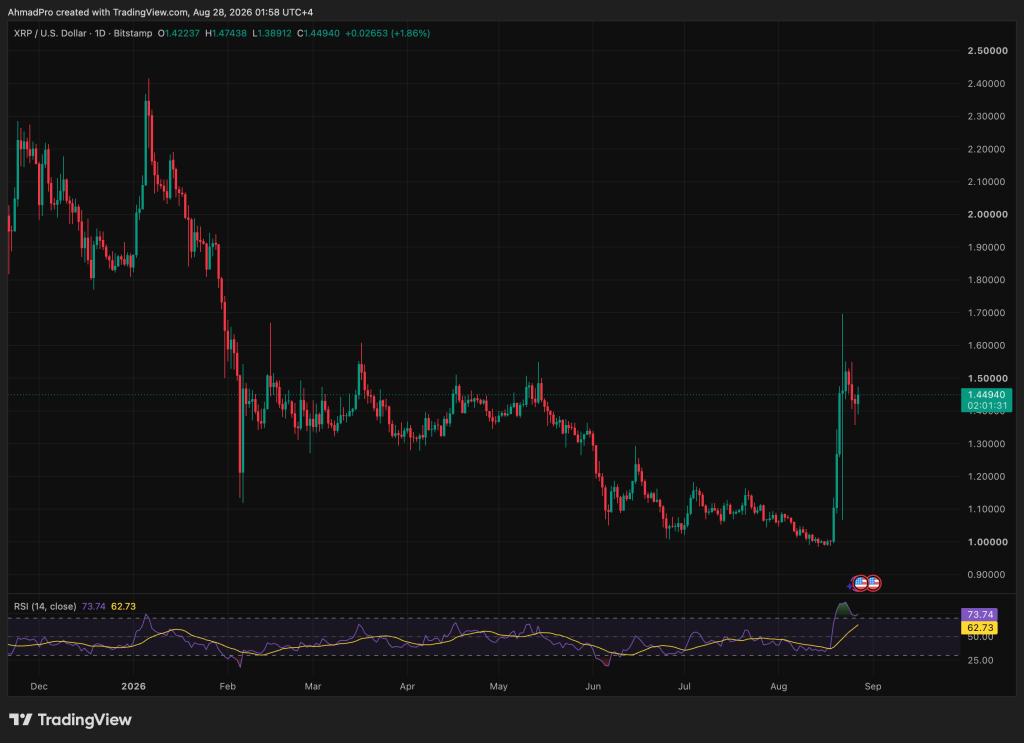Click the Jul label on the time axis
This screenshot has height=743, width=1024.
[x=684, y=686]
